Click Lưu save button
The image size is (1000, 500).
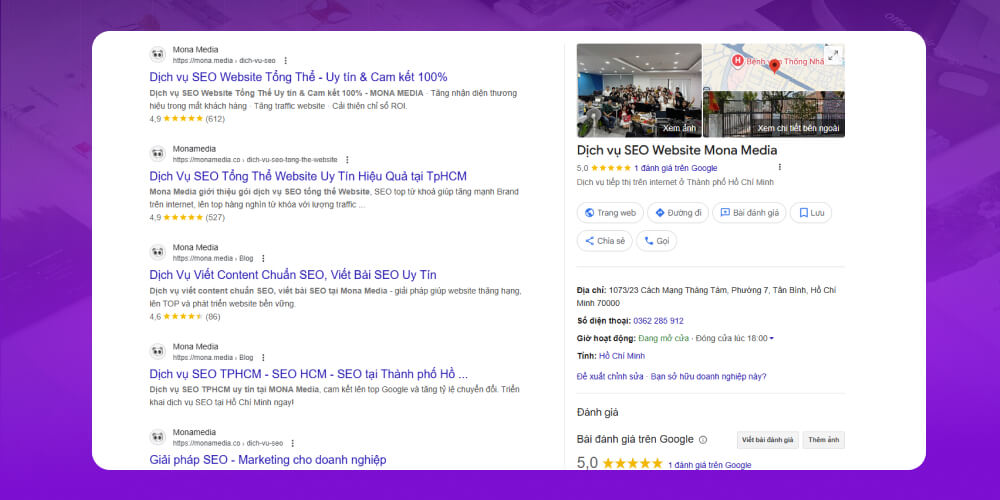tap(811, 213)
